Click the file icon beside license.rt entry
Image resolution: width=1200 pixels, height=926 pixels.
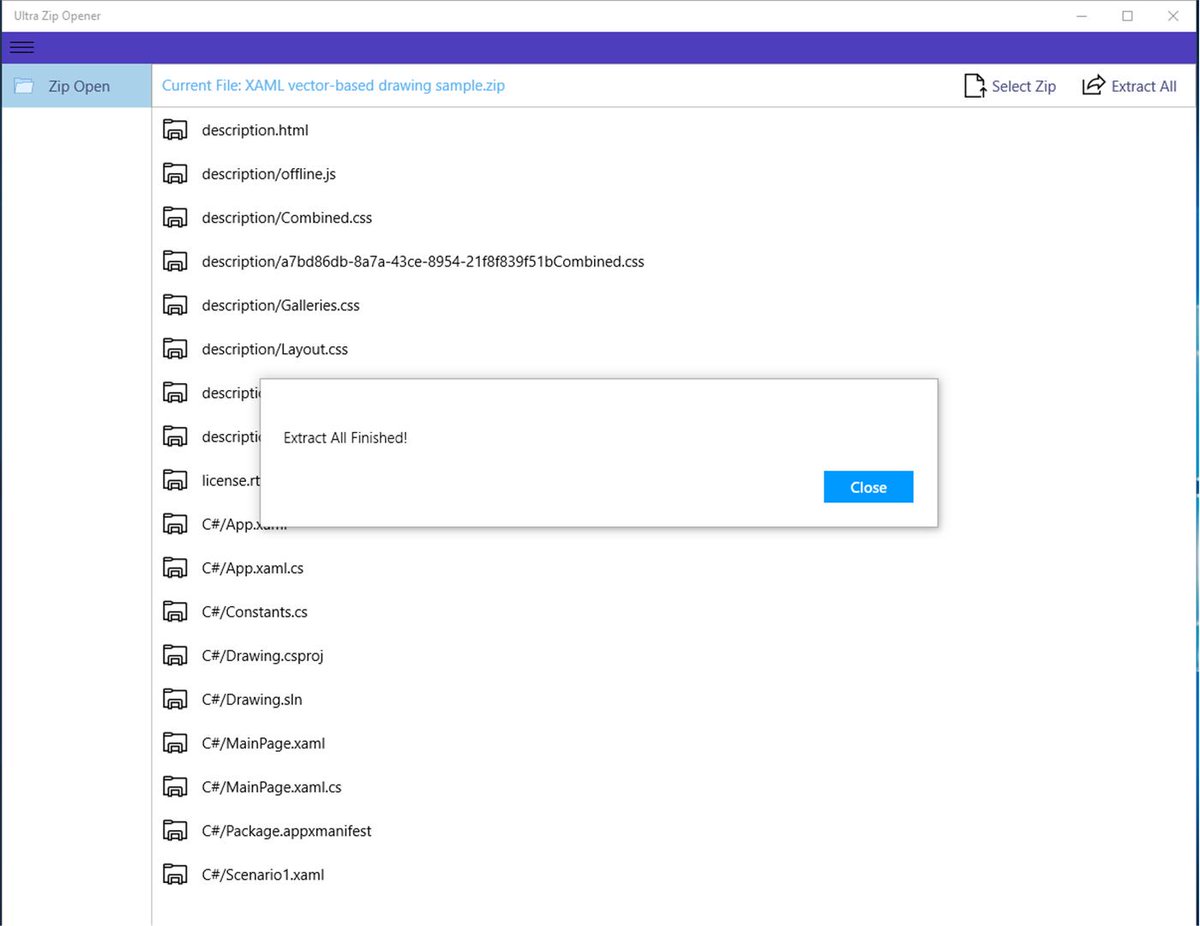click(175, 479)
